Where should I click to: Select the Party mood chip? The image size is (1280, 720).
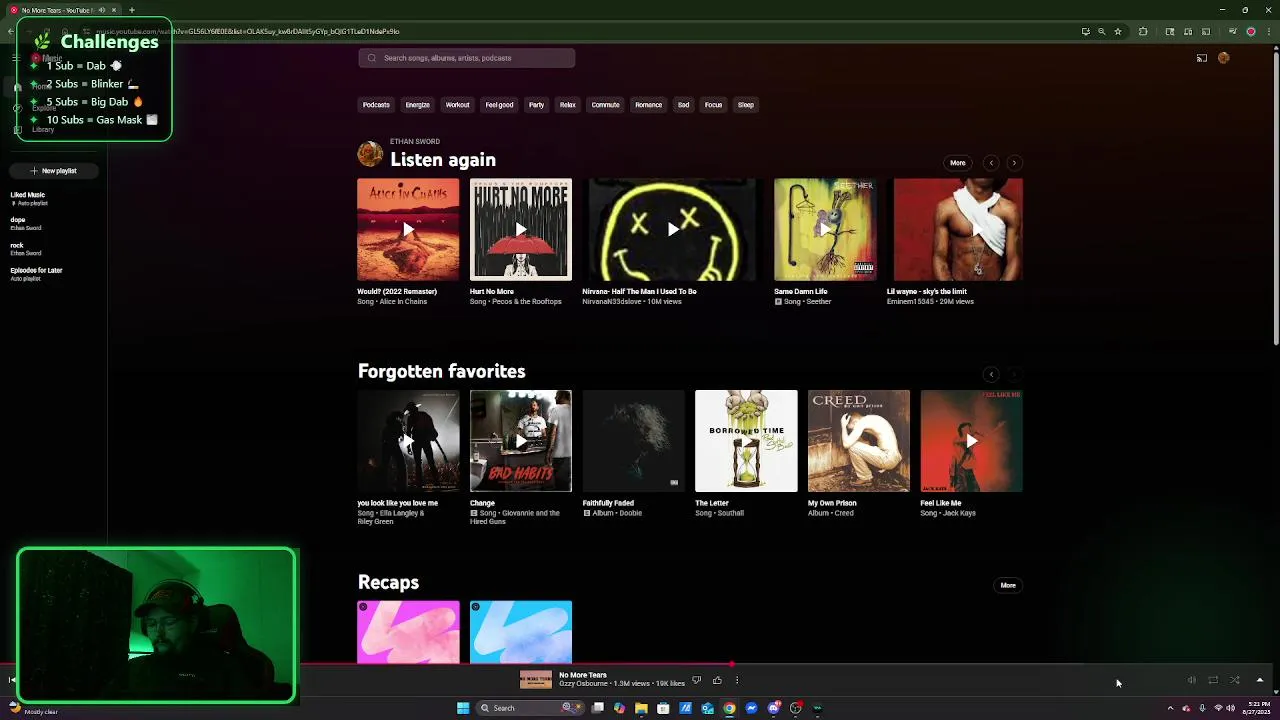tap(536, 105)
